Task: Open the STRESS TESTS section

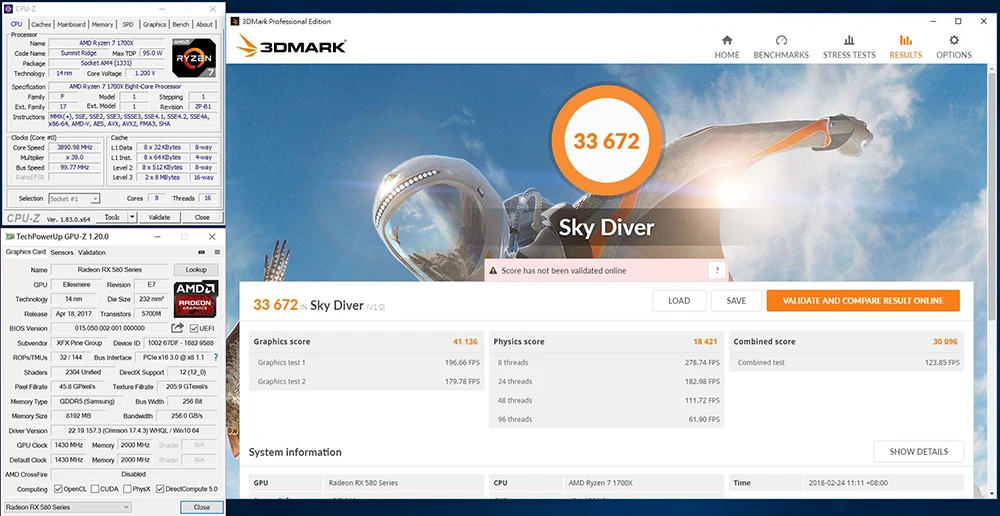Action: click(x=849, y=47)
